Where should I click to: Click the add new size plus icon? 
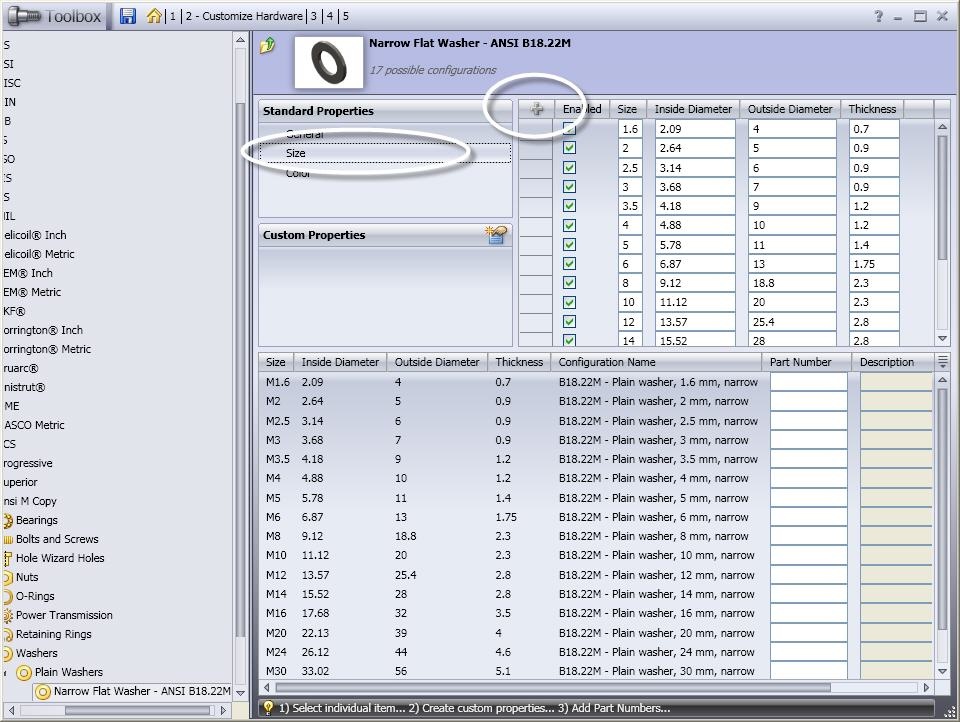click(x=537, y=109)
